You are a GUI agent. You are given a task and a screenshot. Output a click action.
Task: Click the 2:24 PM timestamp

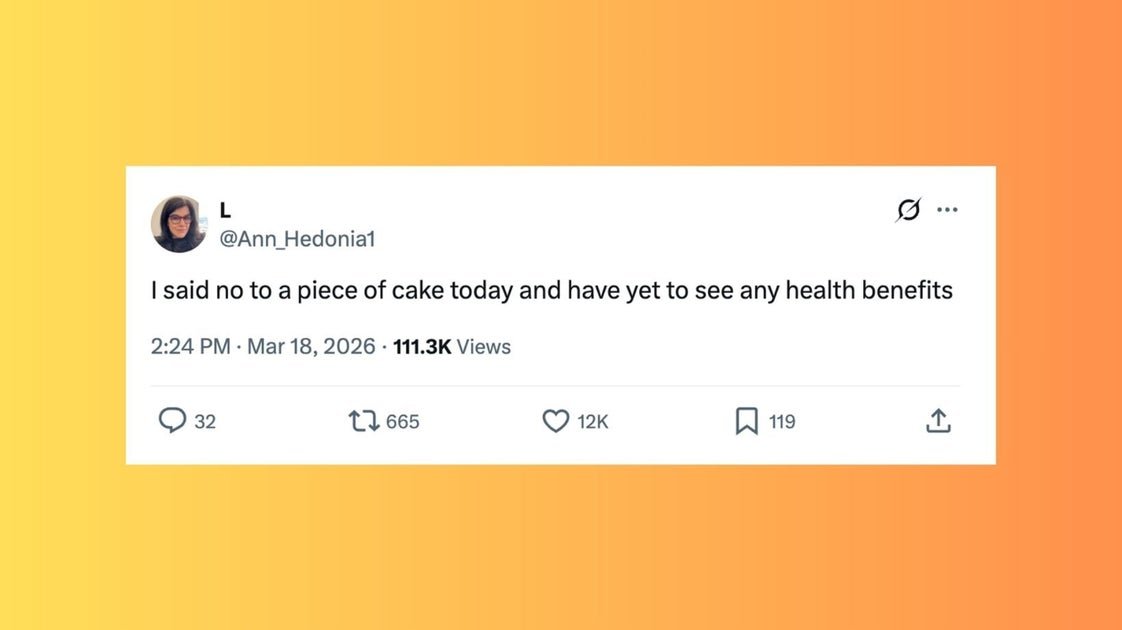(x=191, y=347)
